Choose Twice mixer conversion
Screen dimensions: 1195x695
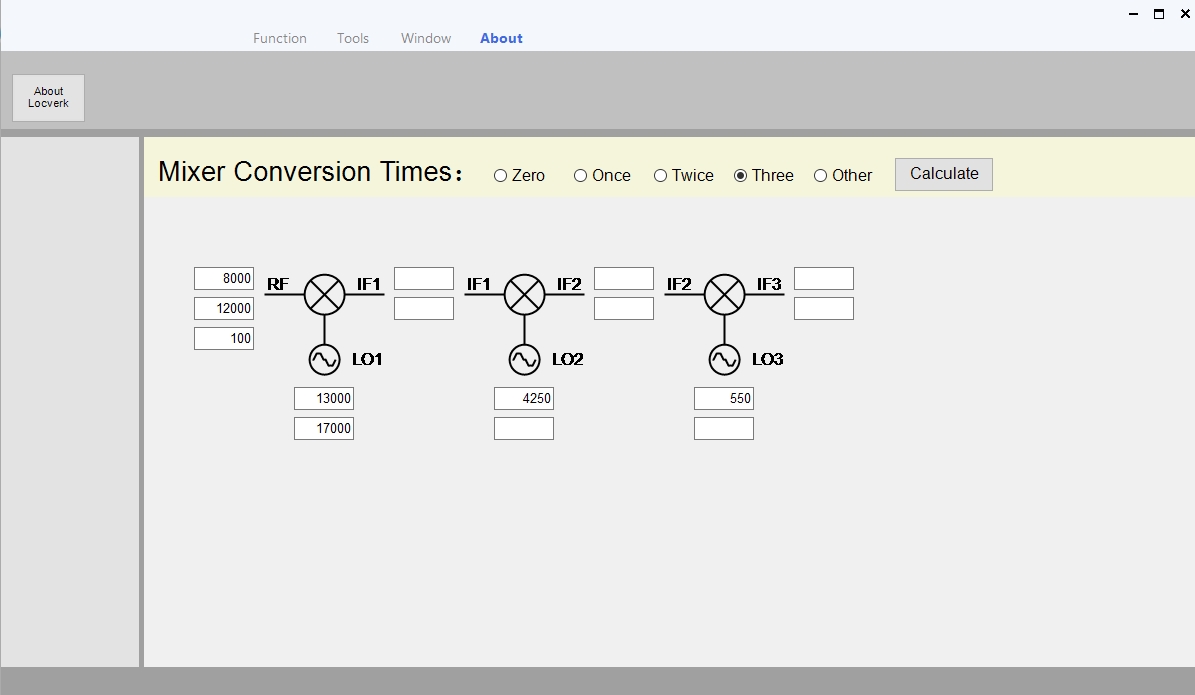[x=661, y=176]
